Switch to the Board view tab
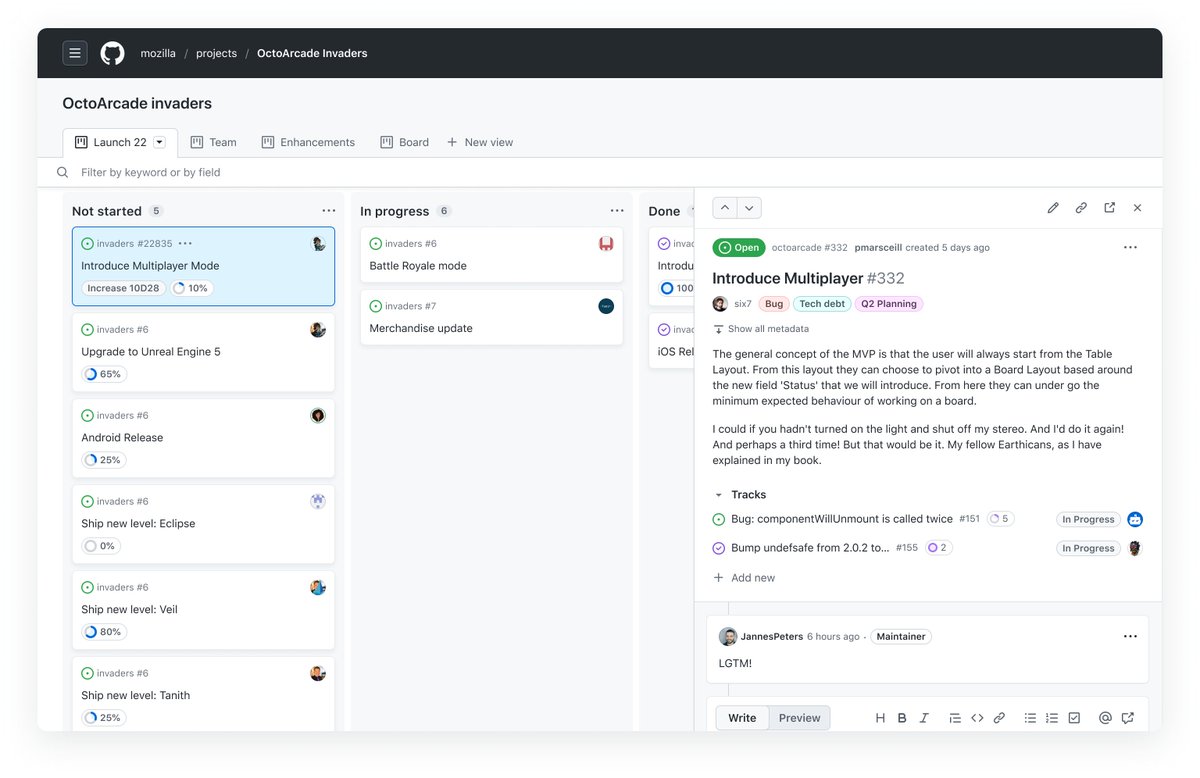Image resolution: width=1200 pixels, height=778 pixels. click(404, 142)
